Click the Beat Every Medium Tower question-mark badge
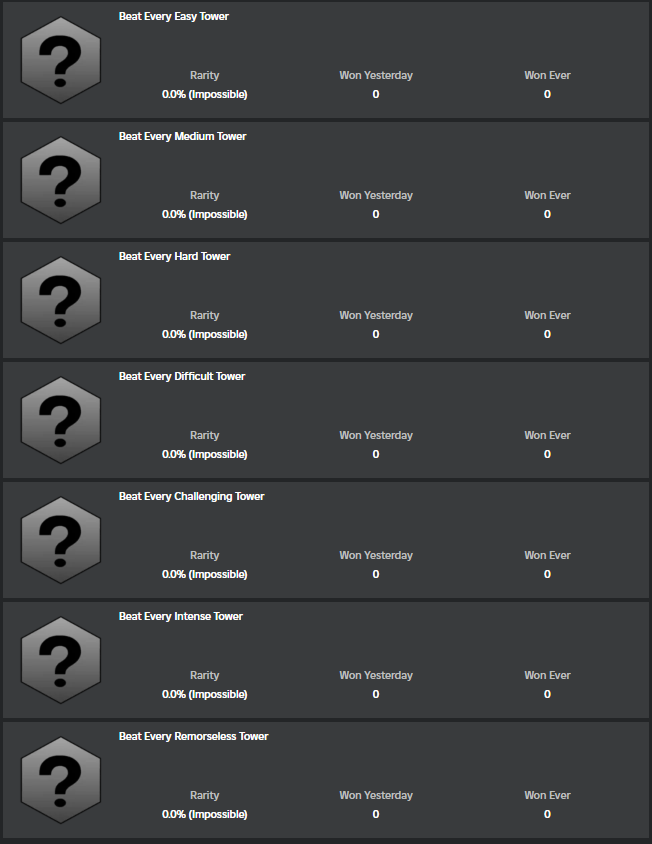This screenshot has width=652, height=844. point(60,178)
